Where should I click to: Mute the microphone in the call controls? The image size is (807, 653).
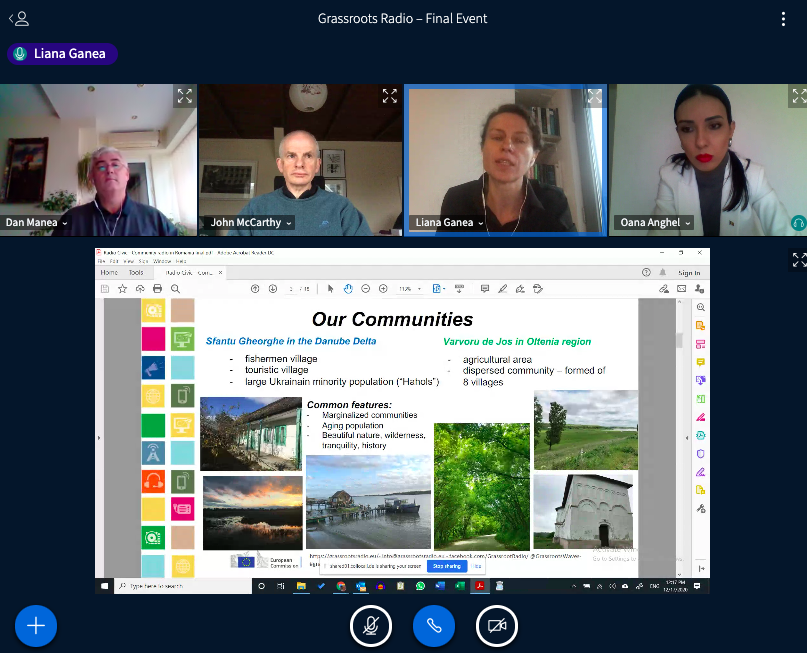click(371, 626)
